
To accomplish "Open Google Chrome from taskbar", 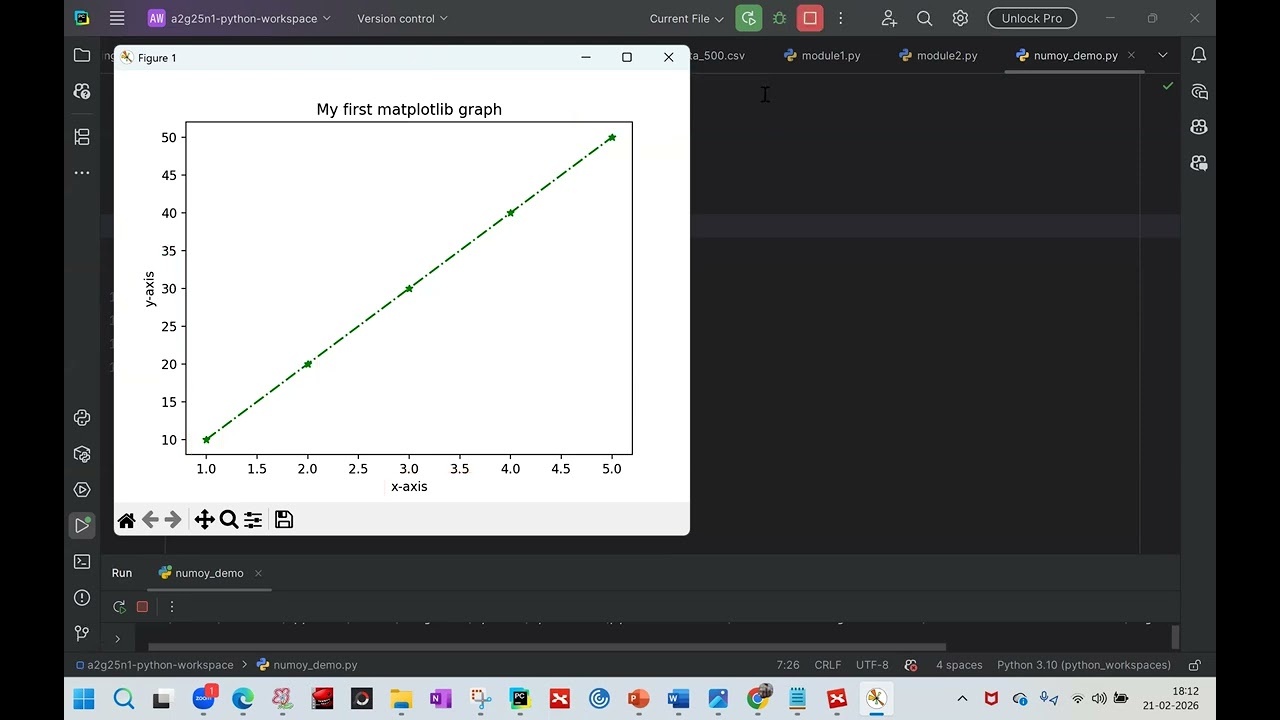I will [758, 699].
